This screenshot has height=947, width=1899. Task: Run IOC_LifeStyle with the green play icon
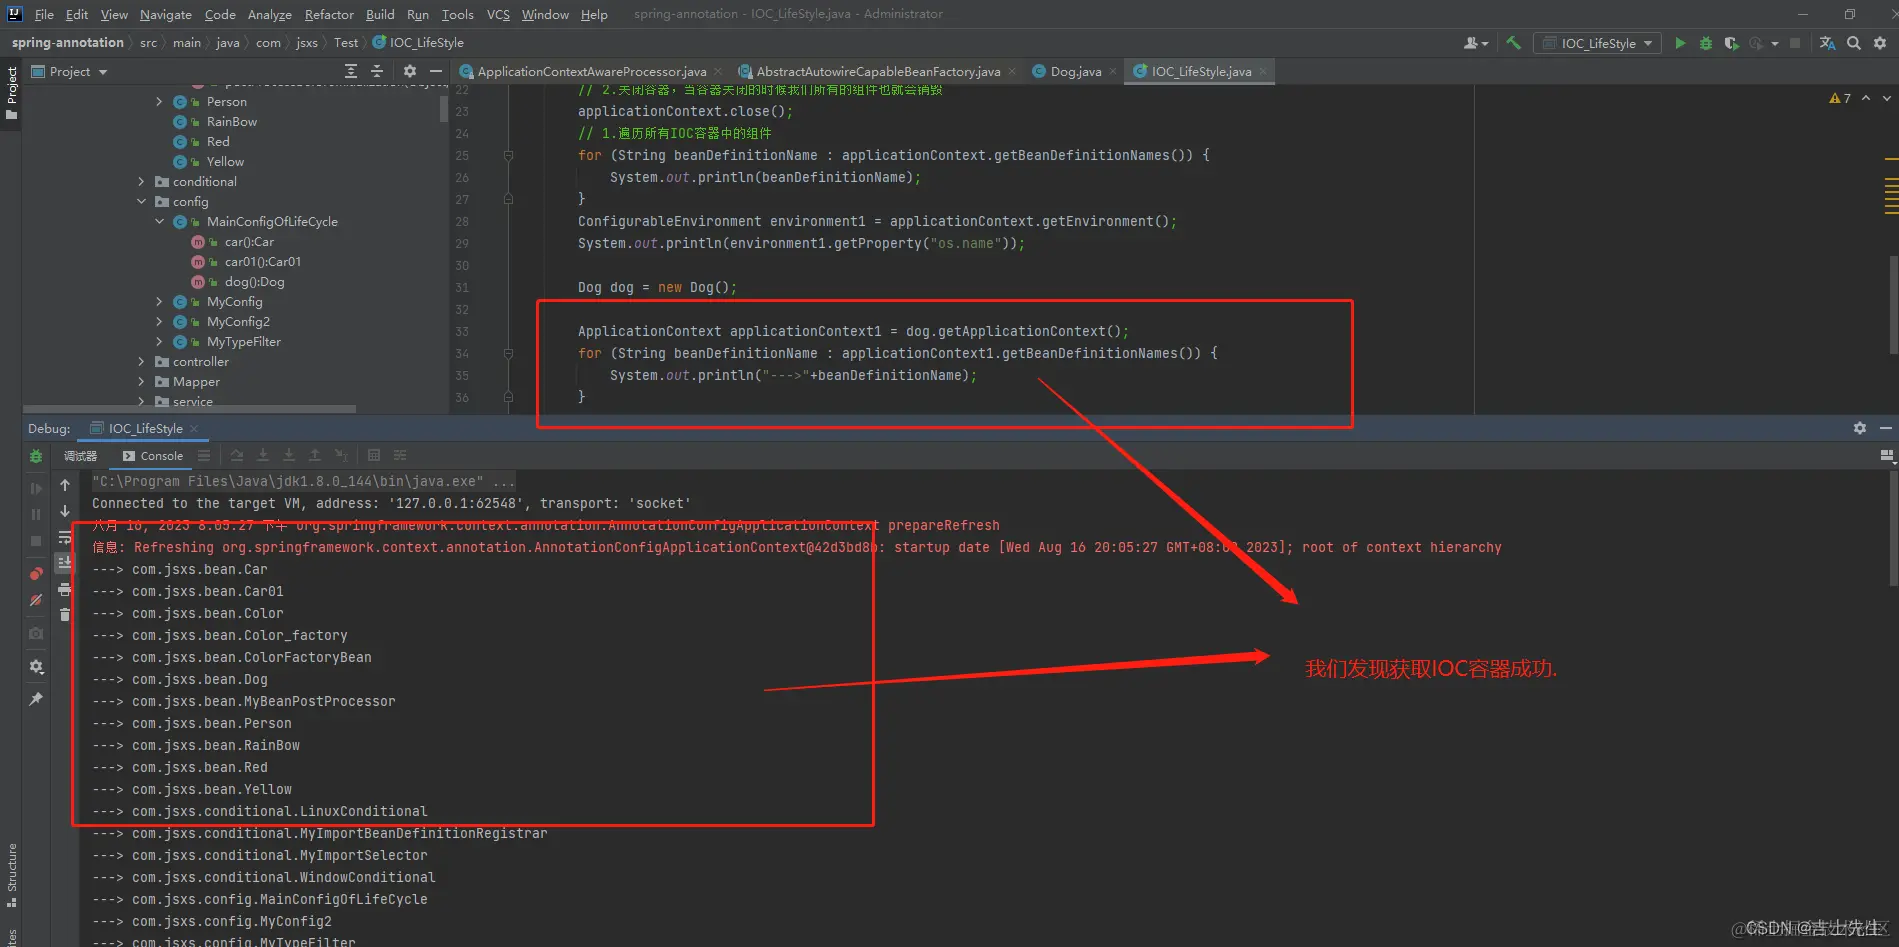(1680, 43)
